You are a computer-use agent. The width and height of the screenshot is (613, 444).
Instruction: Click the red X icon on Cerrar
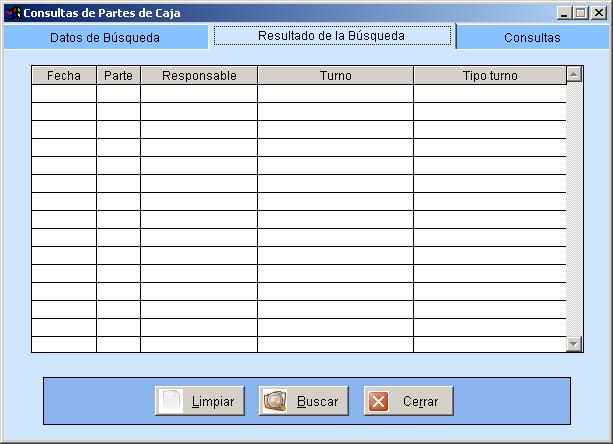tap(379, 401)
